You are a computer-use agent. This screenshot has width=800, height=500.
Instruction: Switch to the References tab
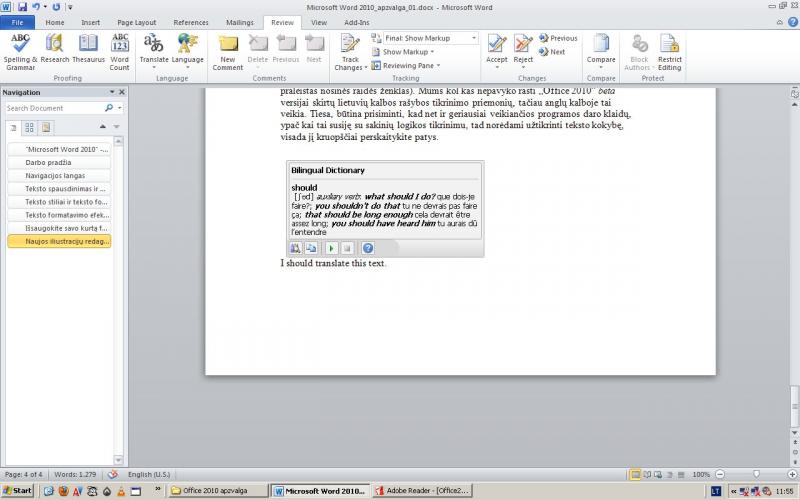(191, 22)
